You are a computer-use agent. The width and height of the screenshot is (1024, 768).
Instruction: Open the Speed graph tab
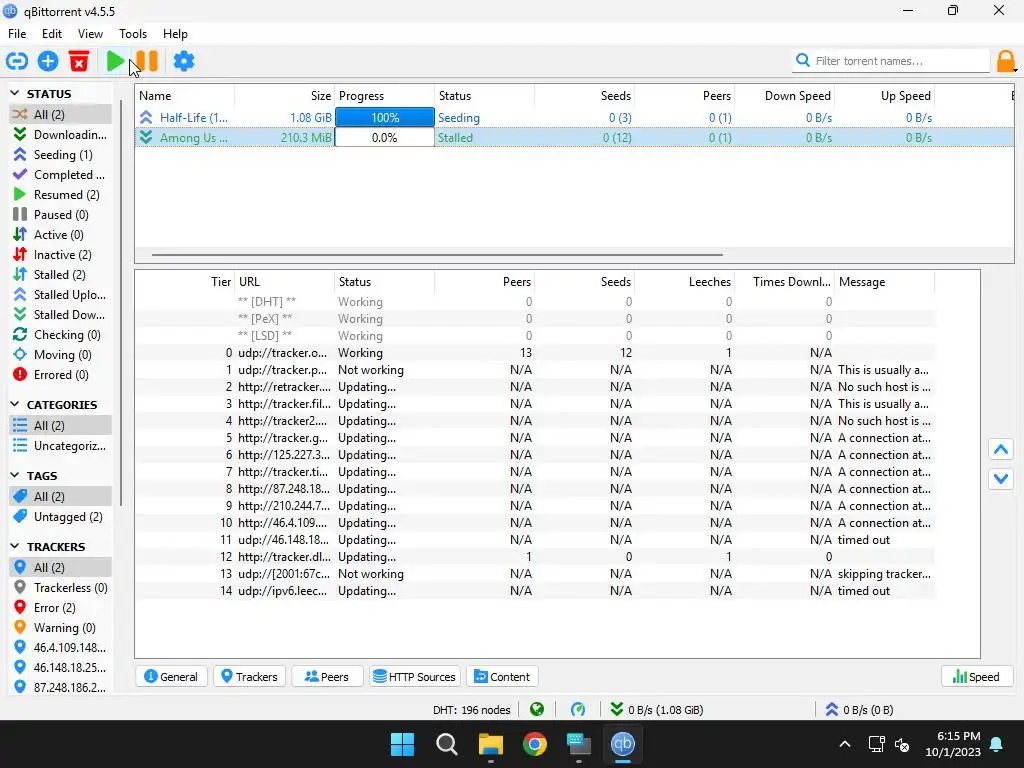pyautogui.click(x=977, y=677)
